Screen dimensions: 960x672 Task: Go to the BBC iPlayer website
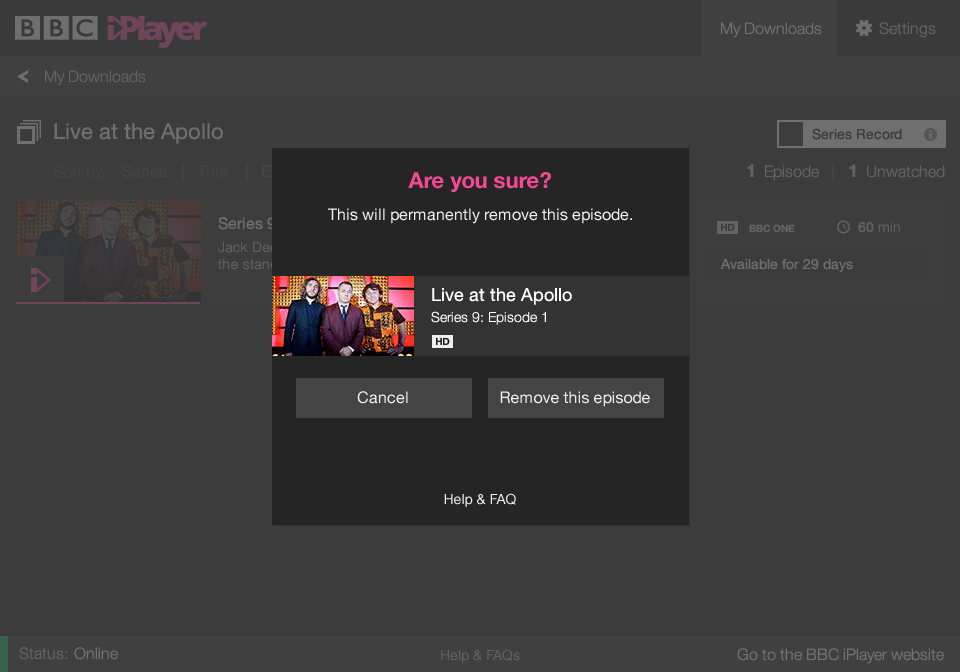pos(840,655)
